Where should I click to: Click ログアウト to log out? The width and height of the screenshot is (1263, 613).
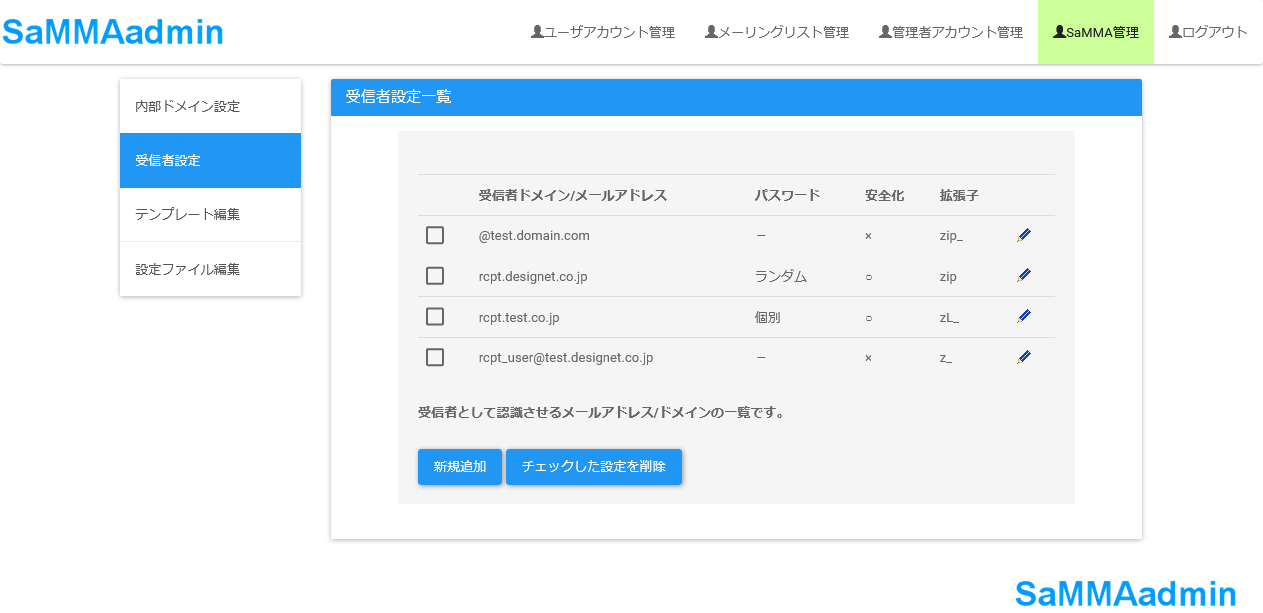(x=1208, y=32)
